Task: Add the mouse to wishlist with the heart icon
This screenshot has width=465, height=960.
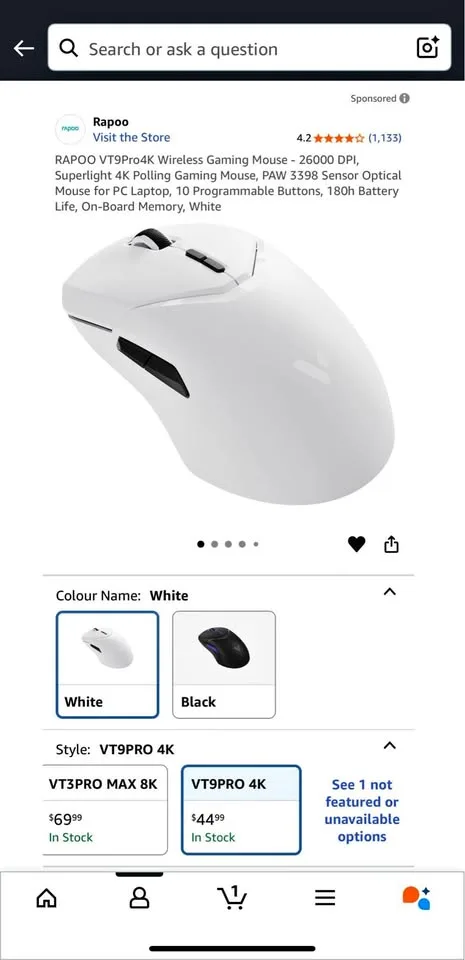Action: click(357, 544)
